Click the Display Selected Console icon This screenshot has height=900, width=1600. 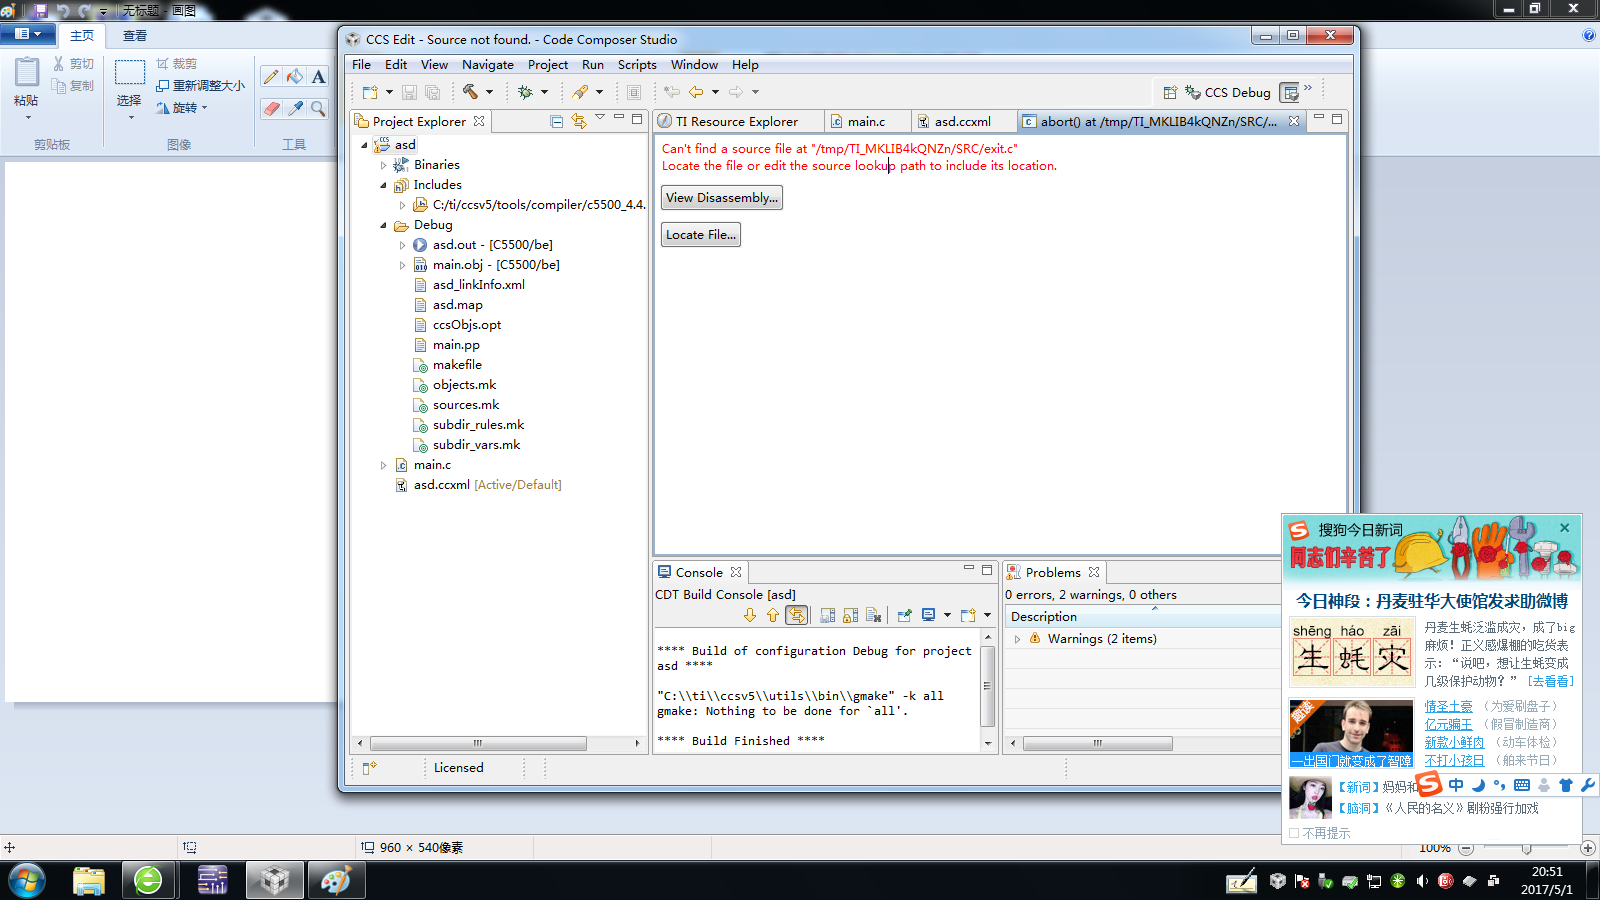point(929,615)
